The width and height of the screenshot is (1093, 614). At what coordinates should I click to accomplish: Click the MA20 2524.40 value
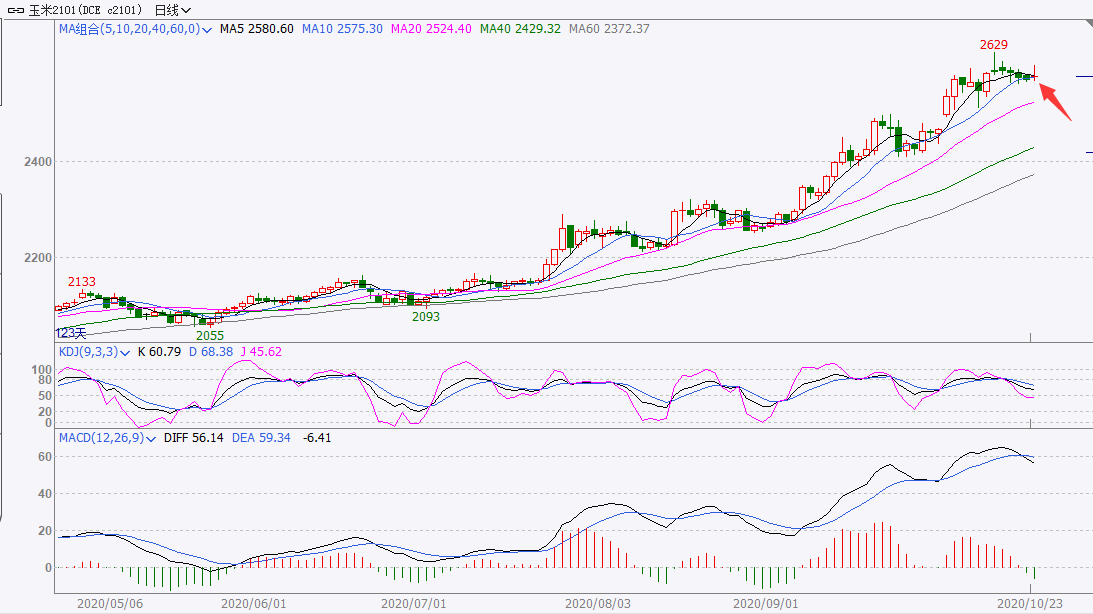(431, 29)
